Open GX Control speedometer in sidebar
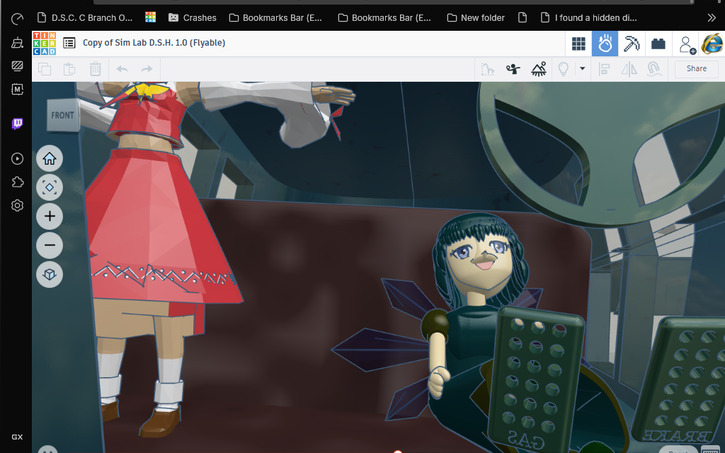The image size is (725, 453). (17, 18)
